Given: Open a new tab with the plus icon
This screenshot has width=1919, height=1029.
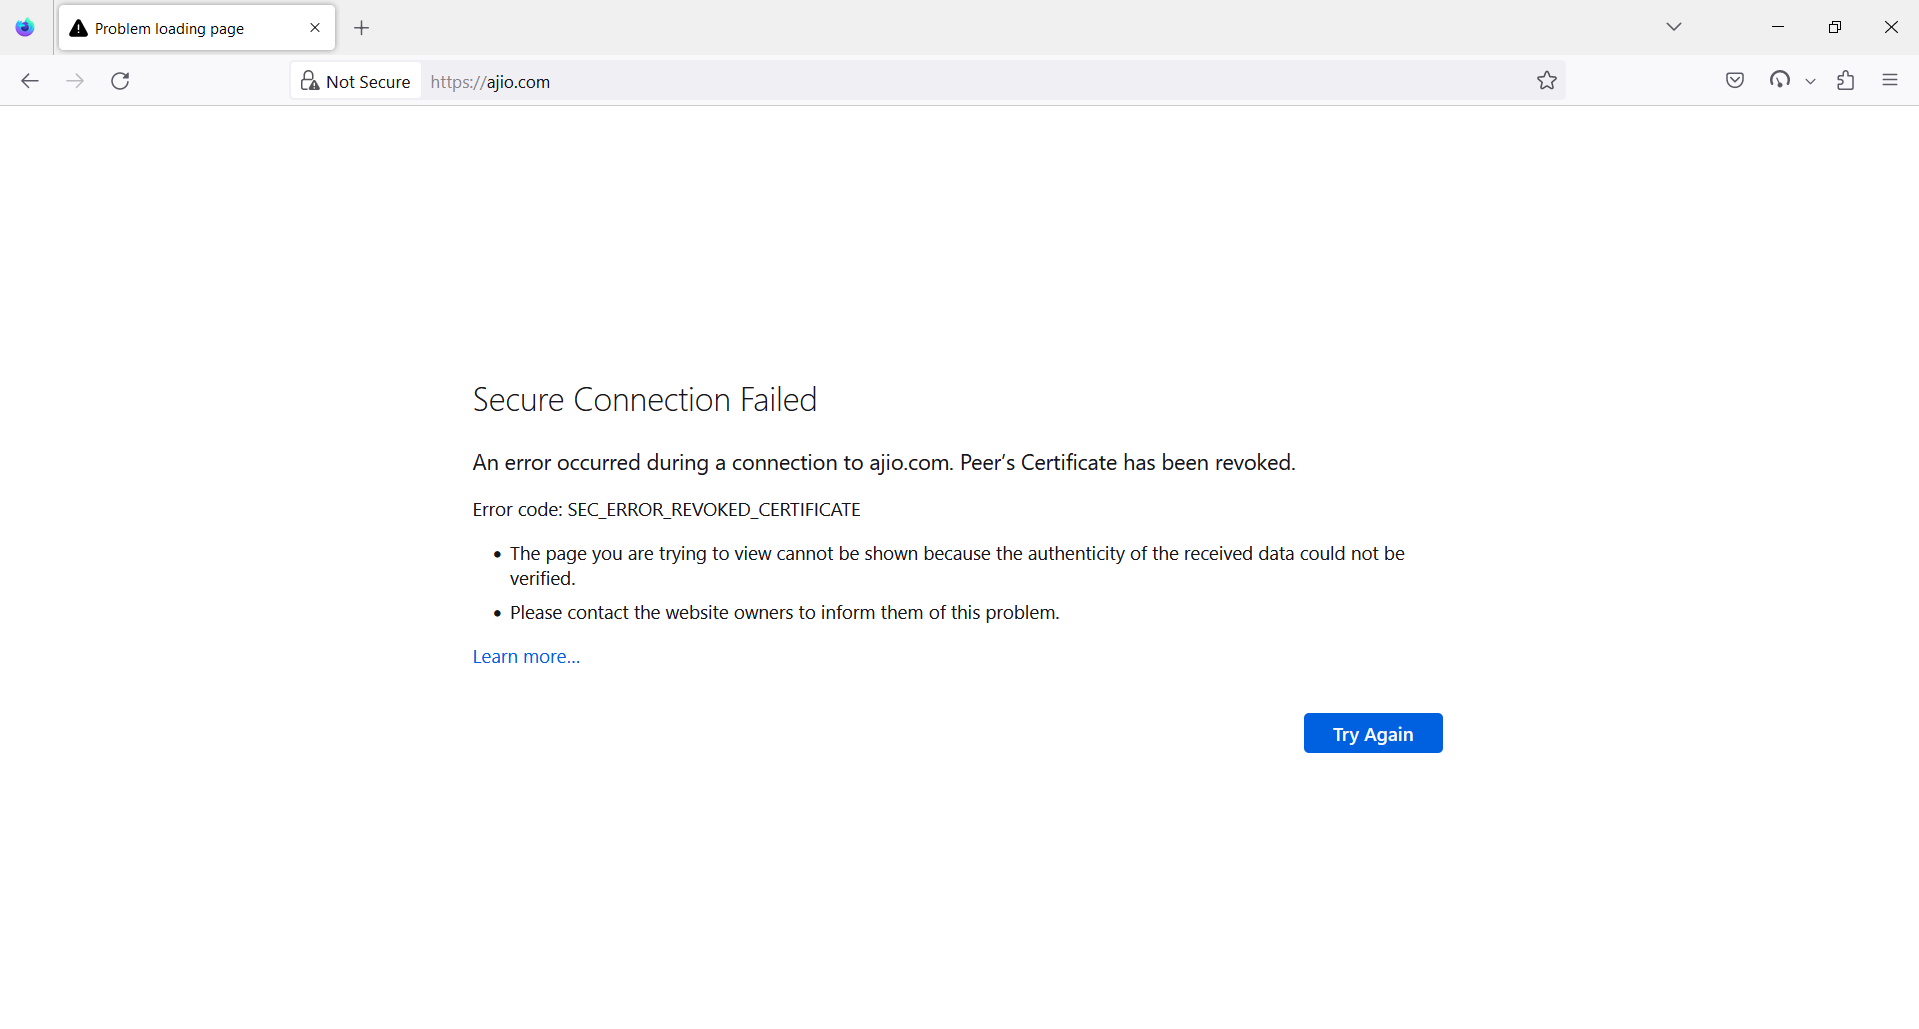Looking at the screenshot, I should (362, 28).
